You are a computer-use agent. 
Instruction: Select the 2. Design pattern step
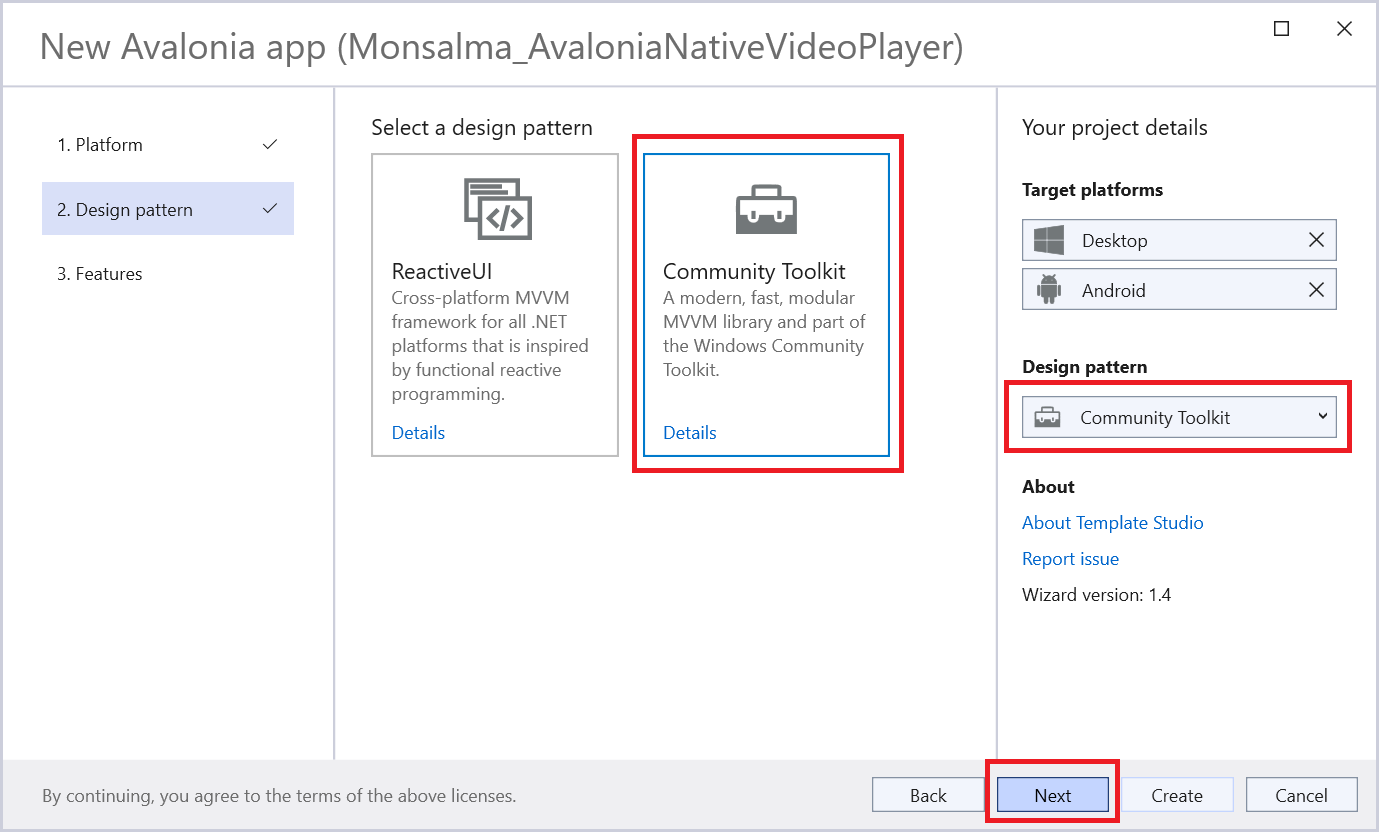tap(168, 209)
